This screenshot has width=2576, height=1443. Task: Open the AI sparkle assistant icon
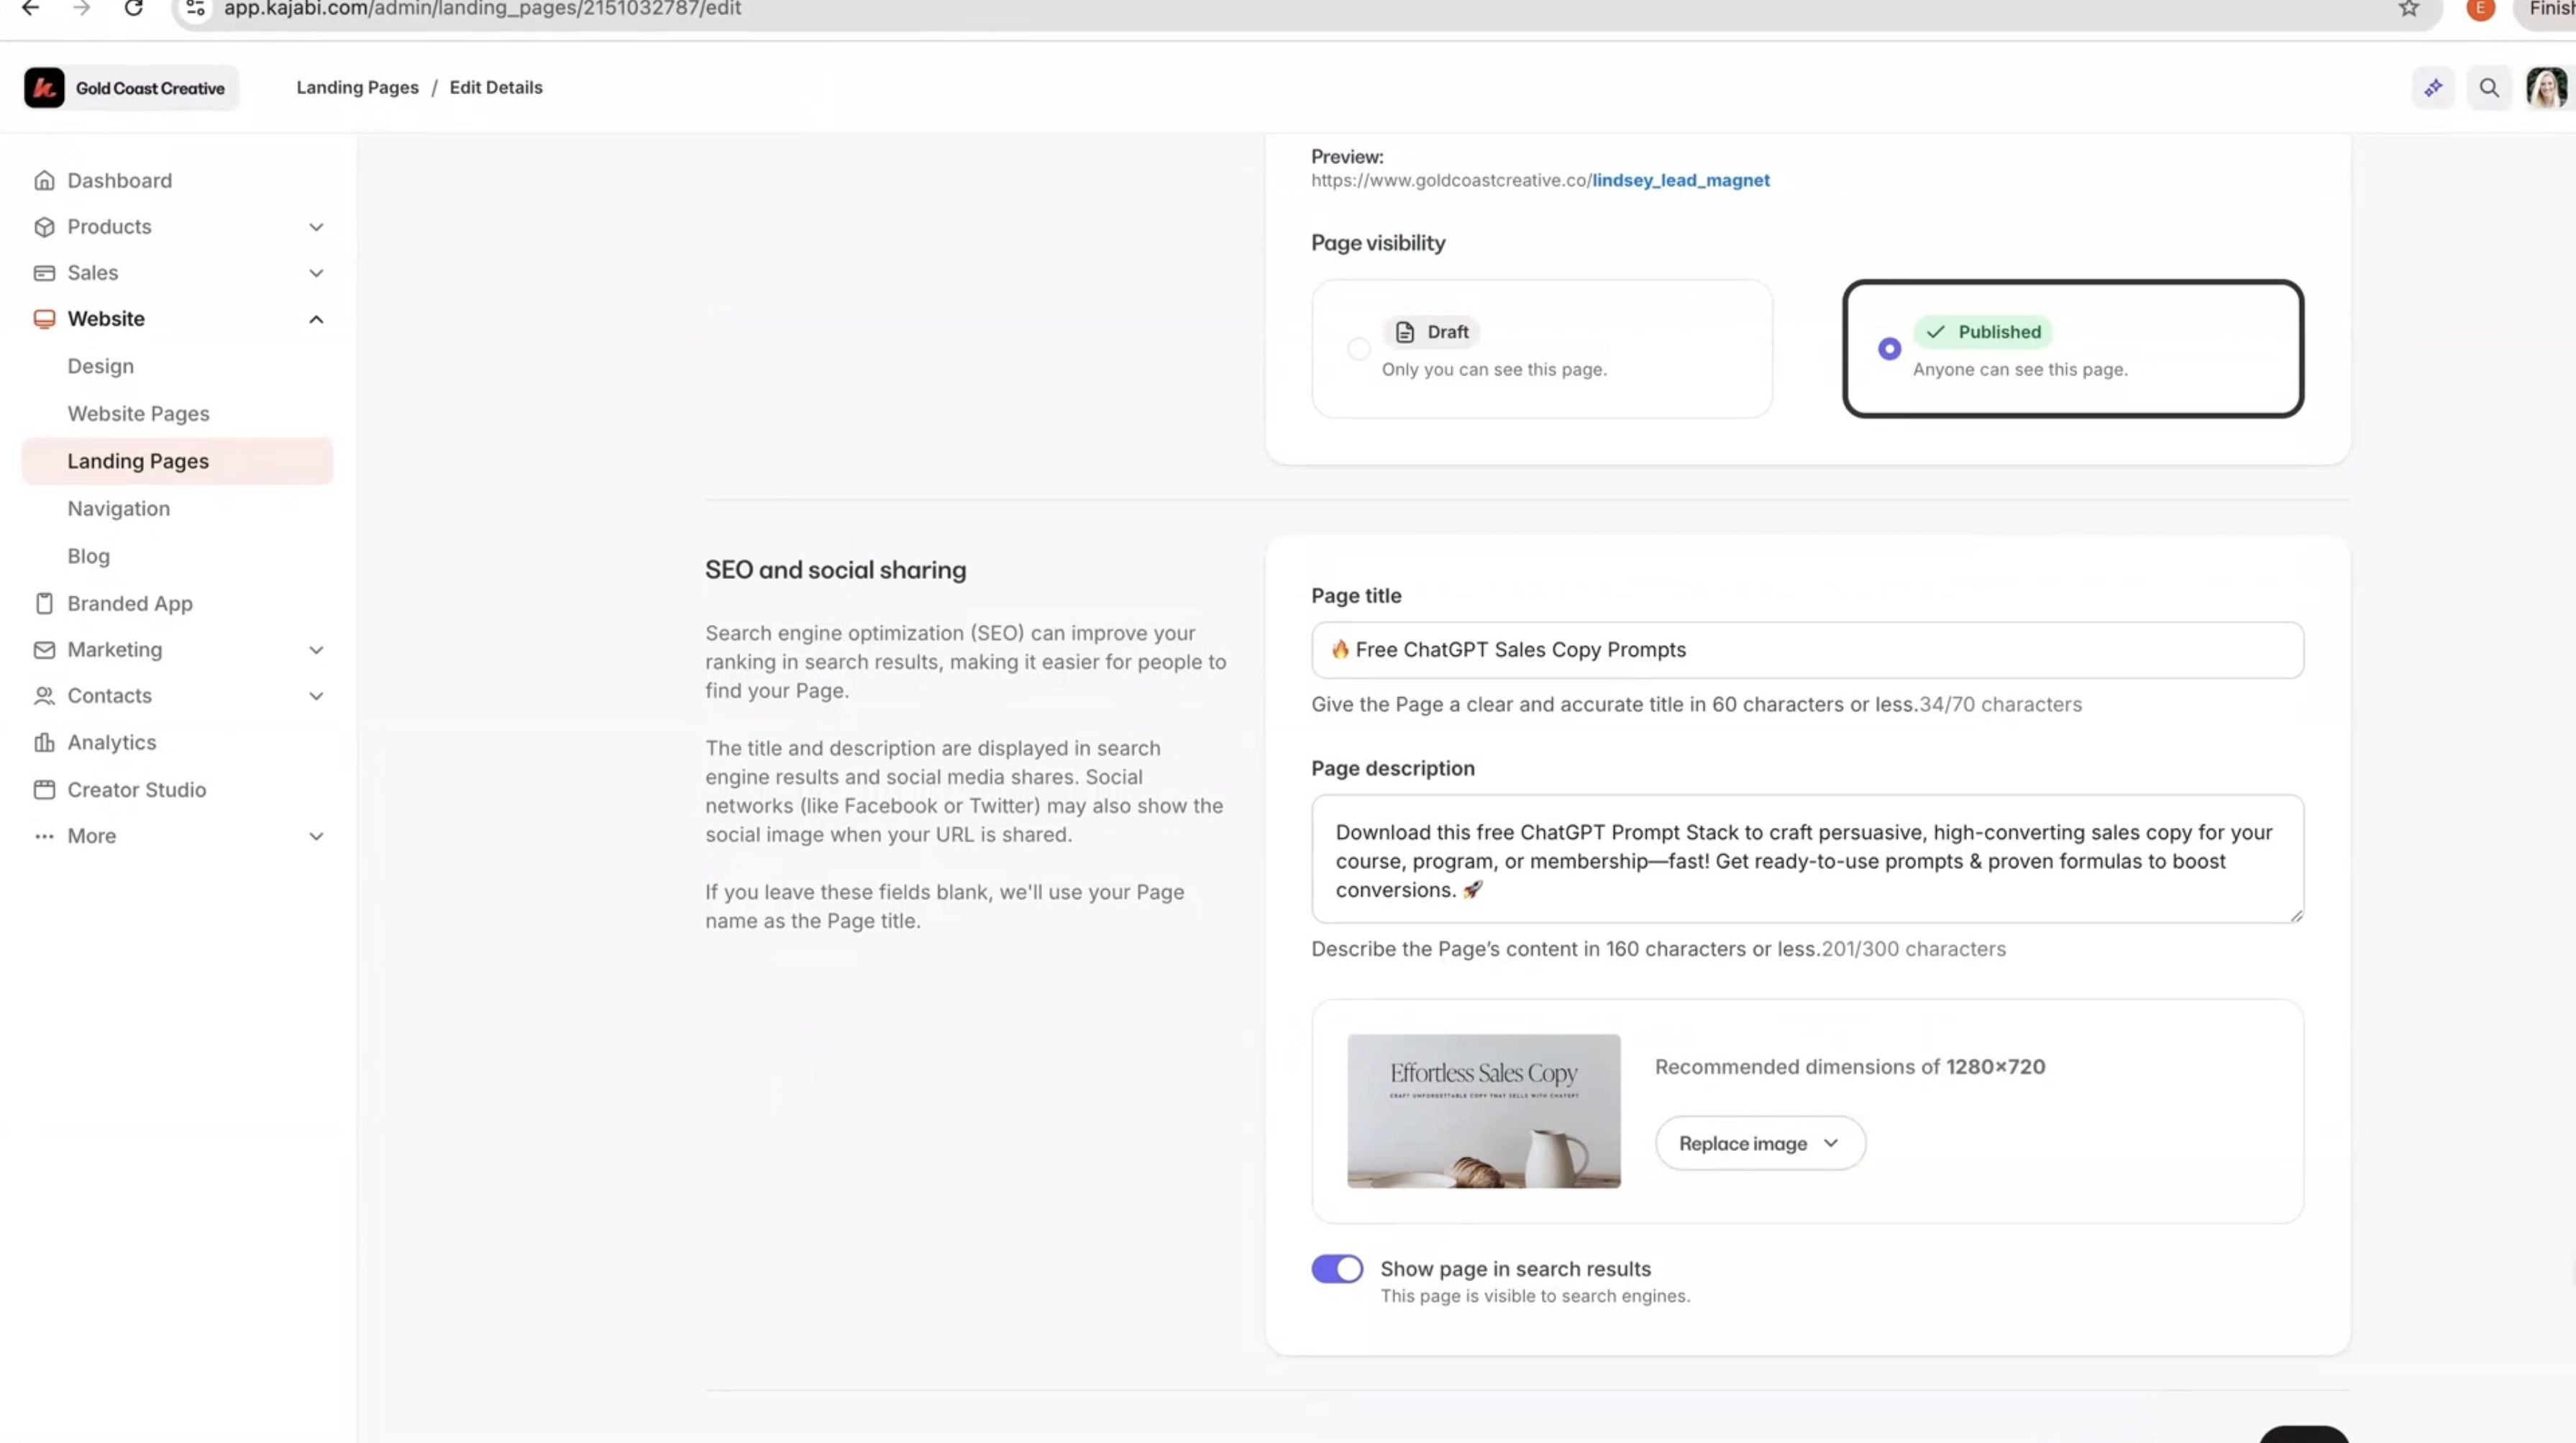(2433, 88)
